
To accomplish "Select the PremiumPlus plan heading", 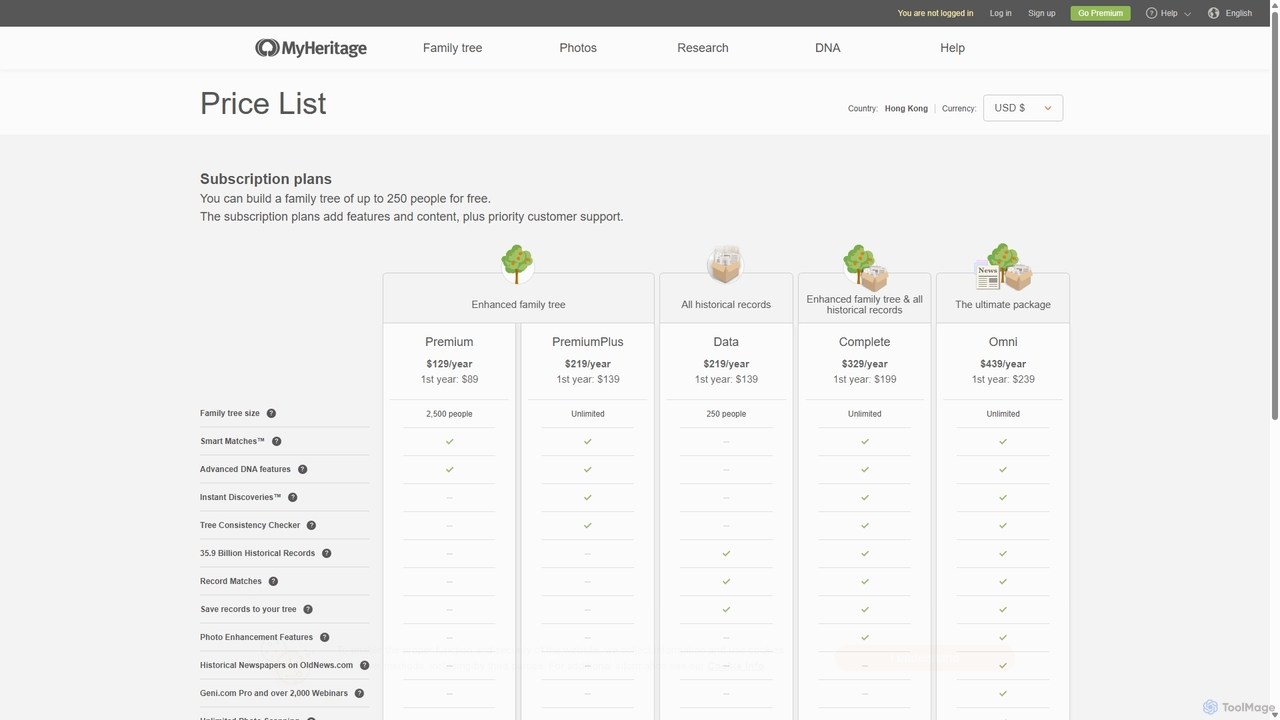I will tap(588, 342).
